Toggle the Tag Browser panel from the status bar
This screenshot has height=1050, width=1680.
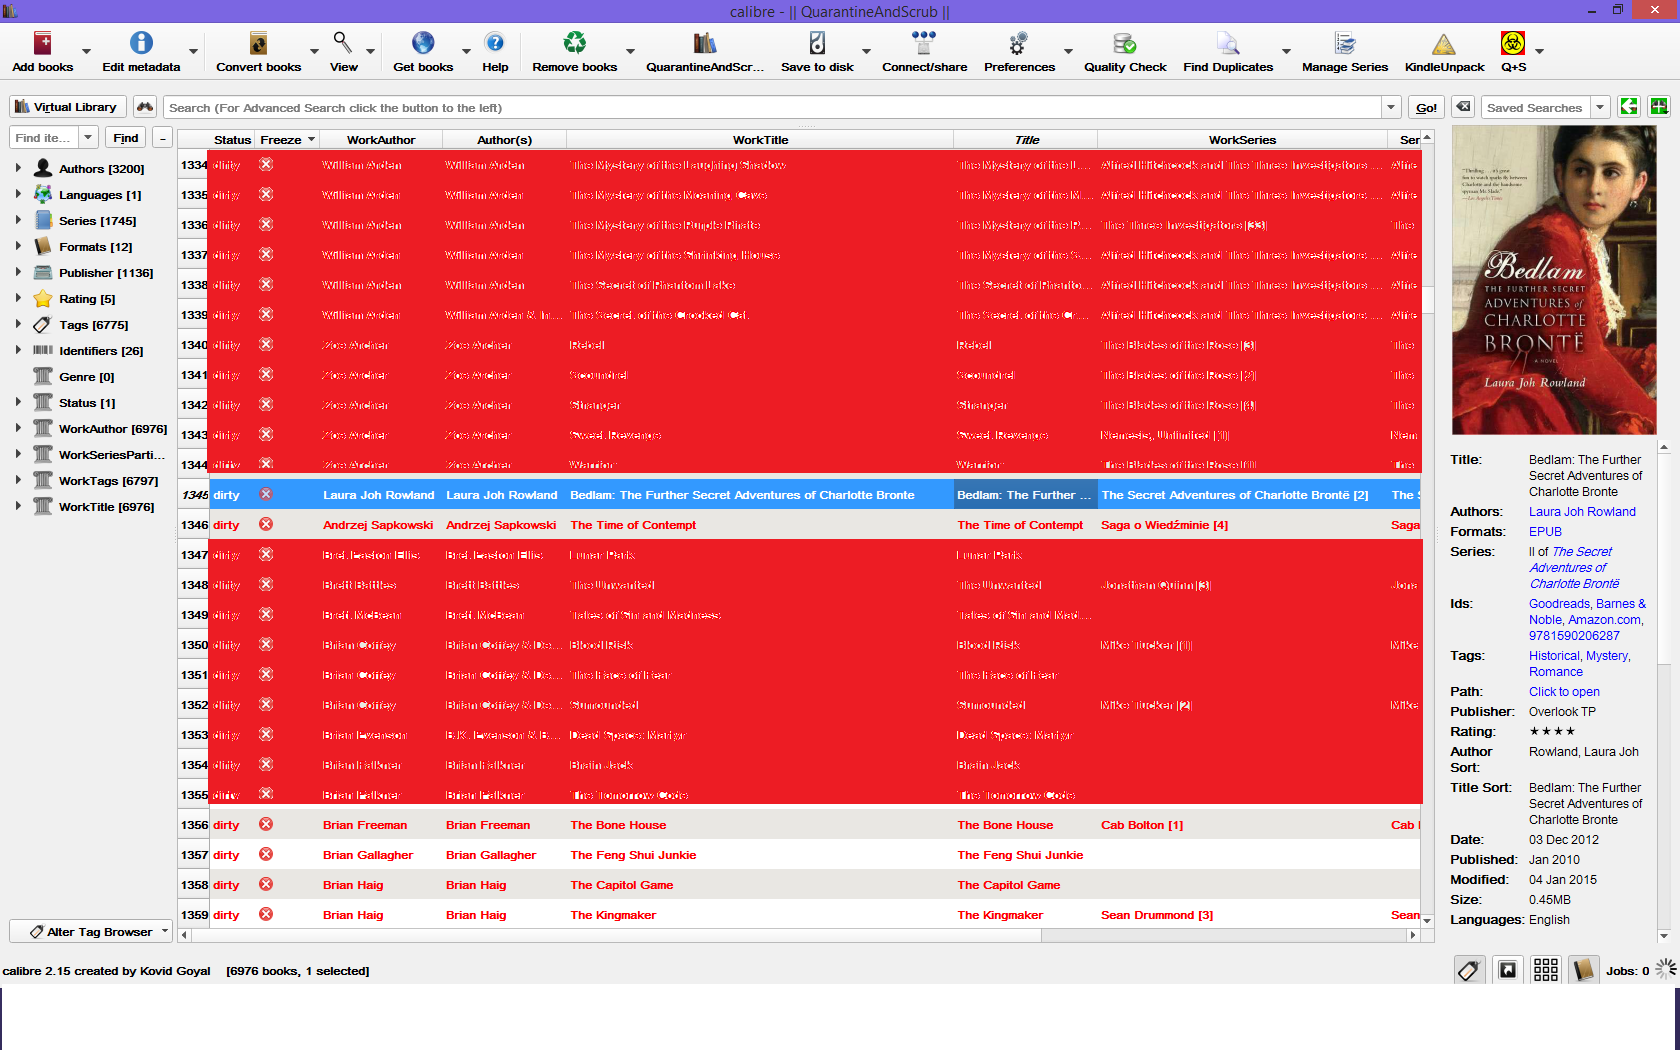[x=1469, y=970]
